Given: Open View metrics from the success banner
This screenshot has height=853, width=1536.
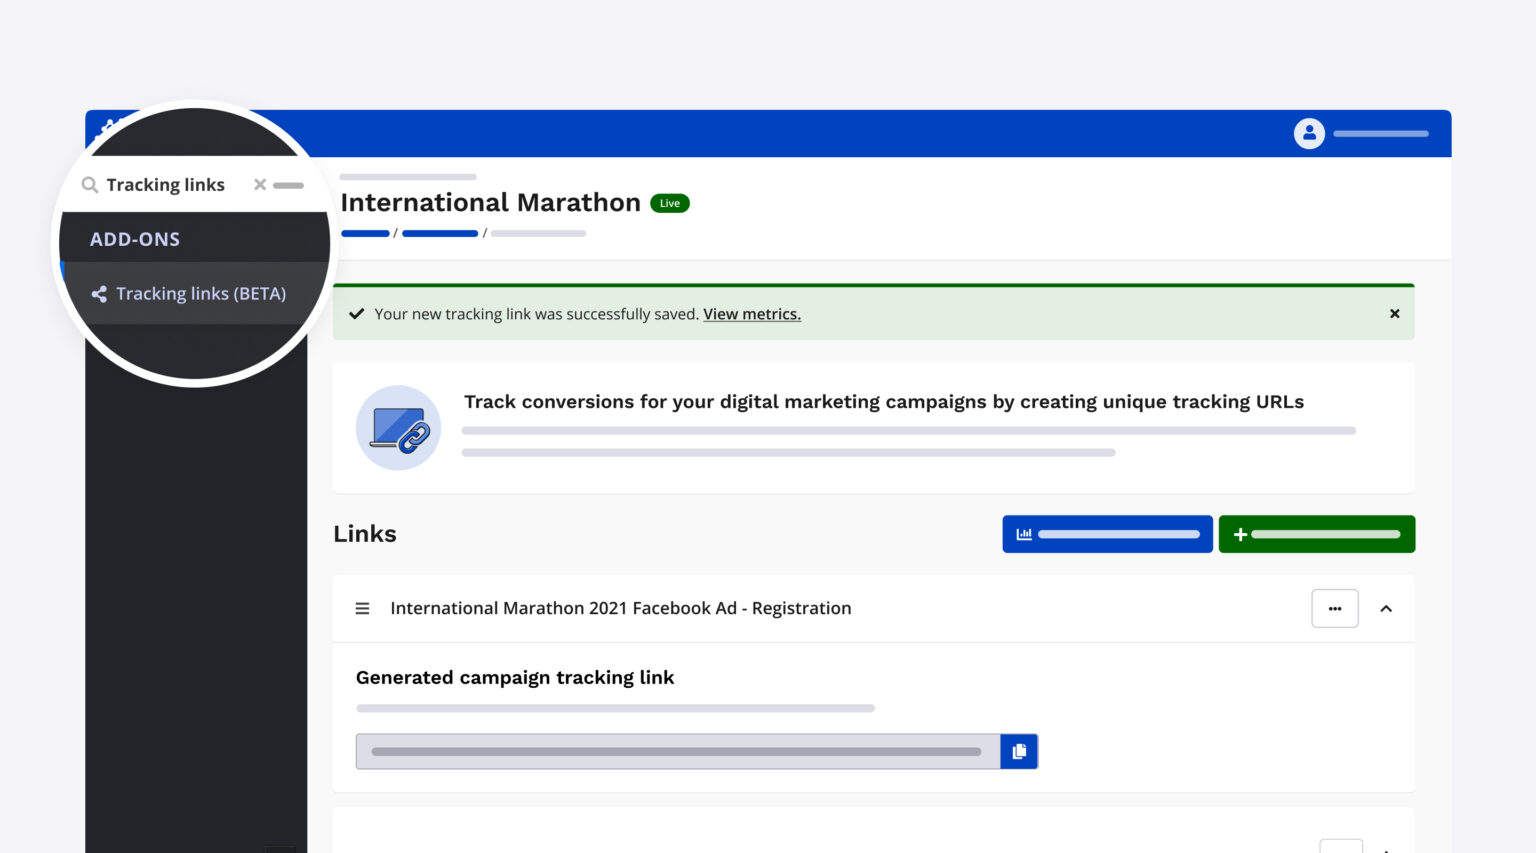Looking at the screenshot, I should (752, 314).
